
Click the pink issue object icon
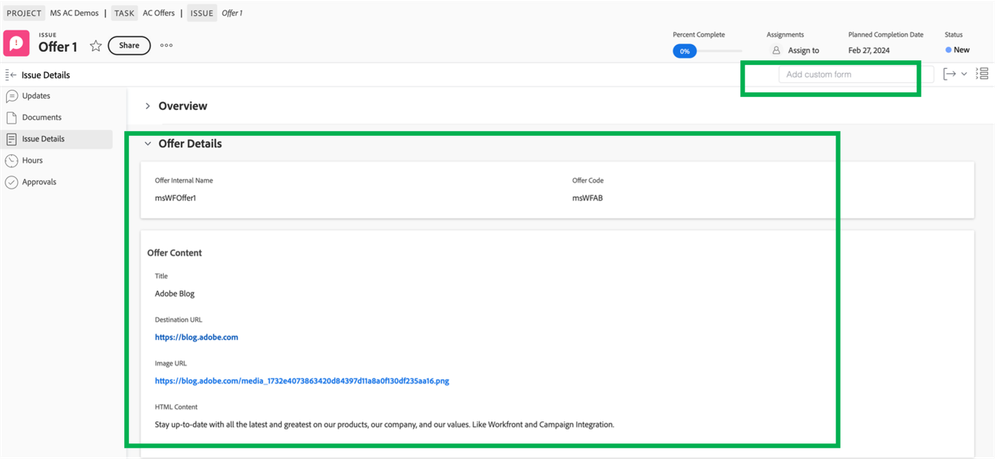[x=17, y=45]
